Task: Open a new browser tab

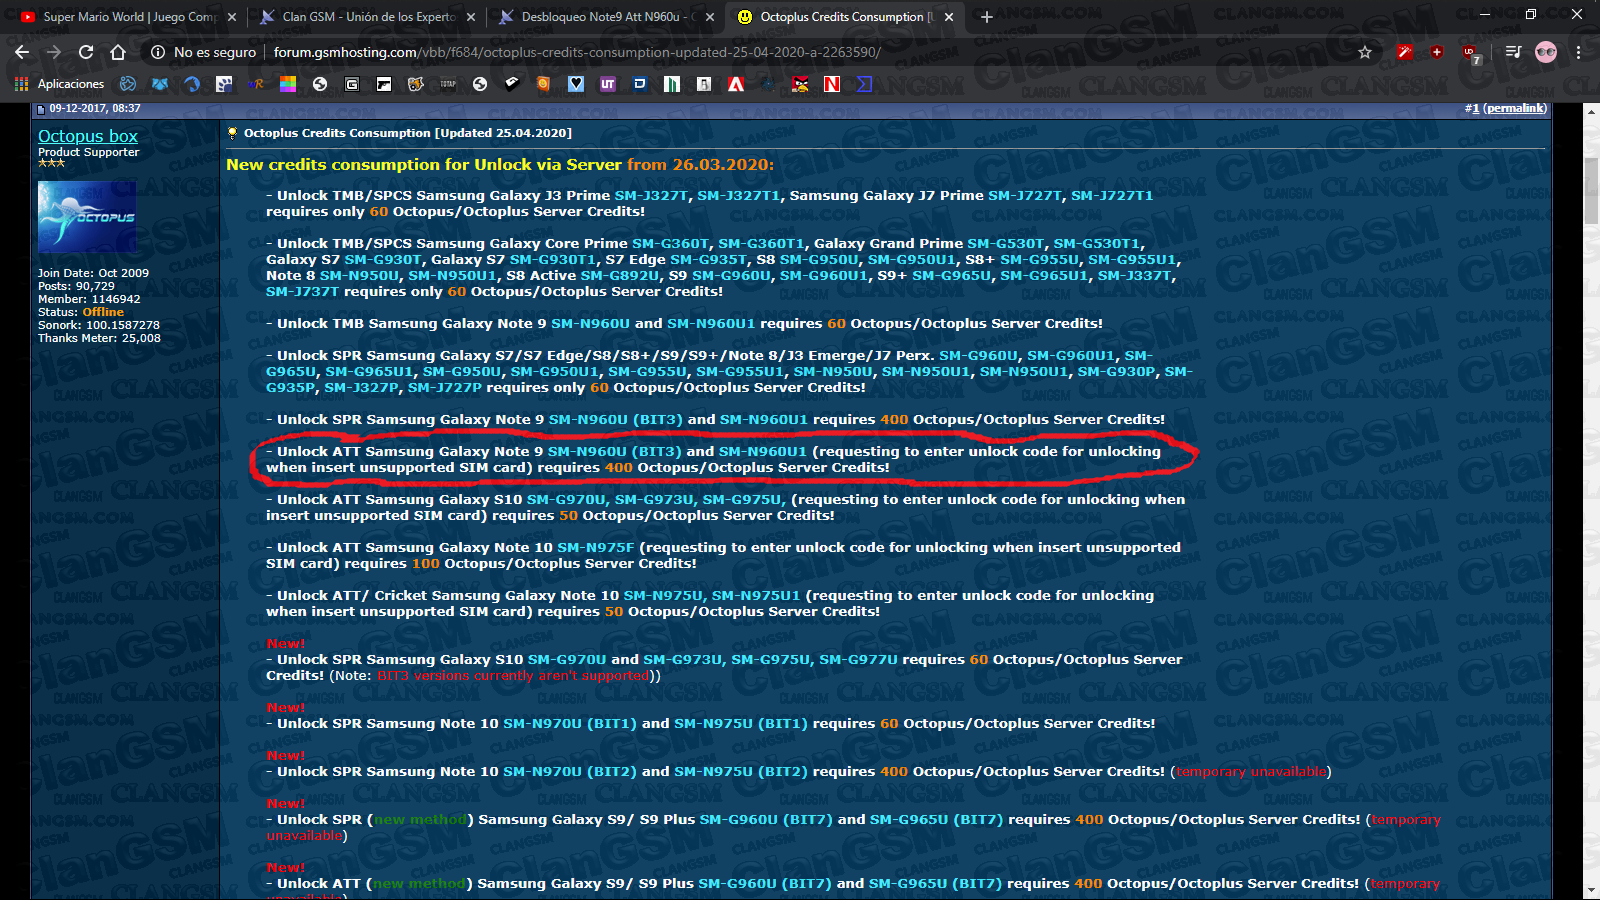Action: [987, 17]
